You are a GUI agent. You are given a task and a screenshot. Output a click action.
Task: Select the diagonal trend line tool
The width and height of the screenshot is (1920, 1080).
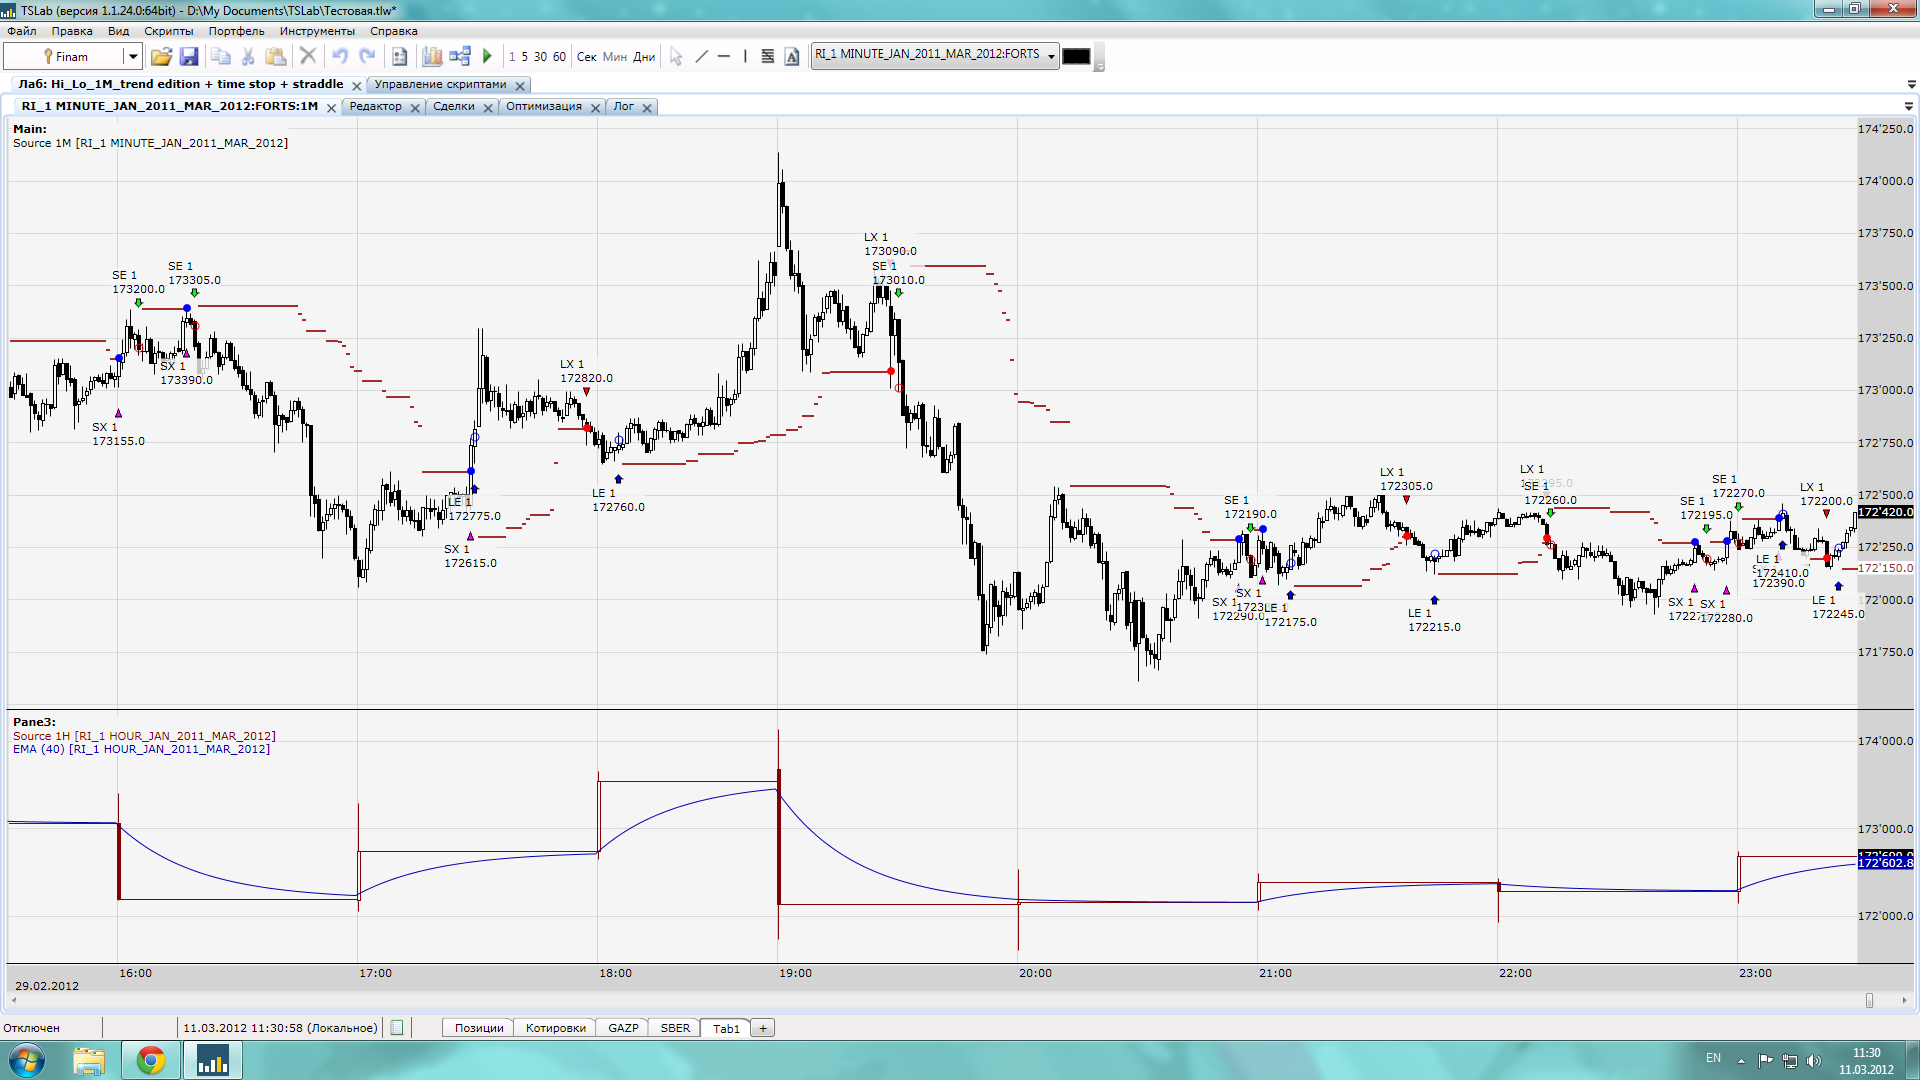(701, 57)
